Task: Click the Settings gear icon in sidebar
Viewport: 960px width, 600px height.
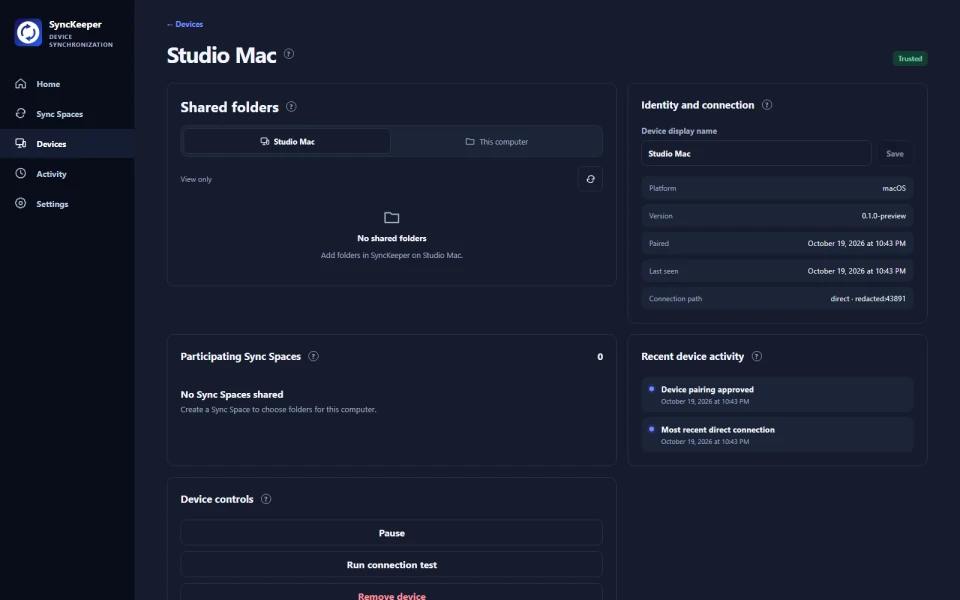Action: pos(21,203)
